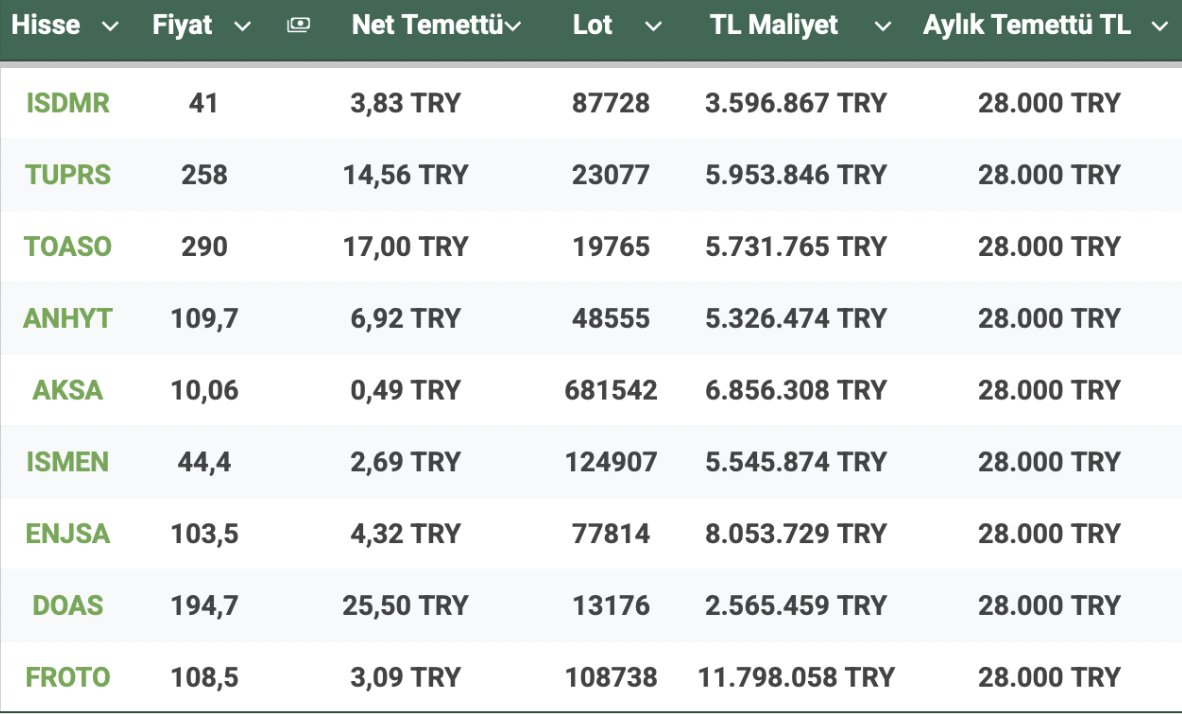This screenshot has width=1182, height=714.
Task: Select AKSA price cell 10,06
Action: pos(204,390)
